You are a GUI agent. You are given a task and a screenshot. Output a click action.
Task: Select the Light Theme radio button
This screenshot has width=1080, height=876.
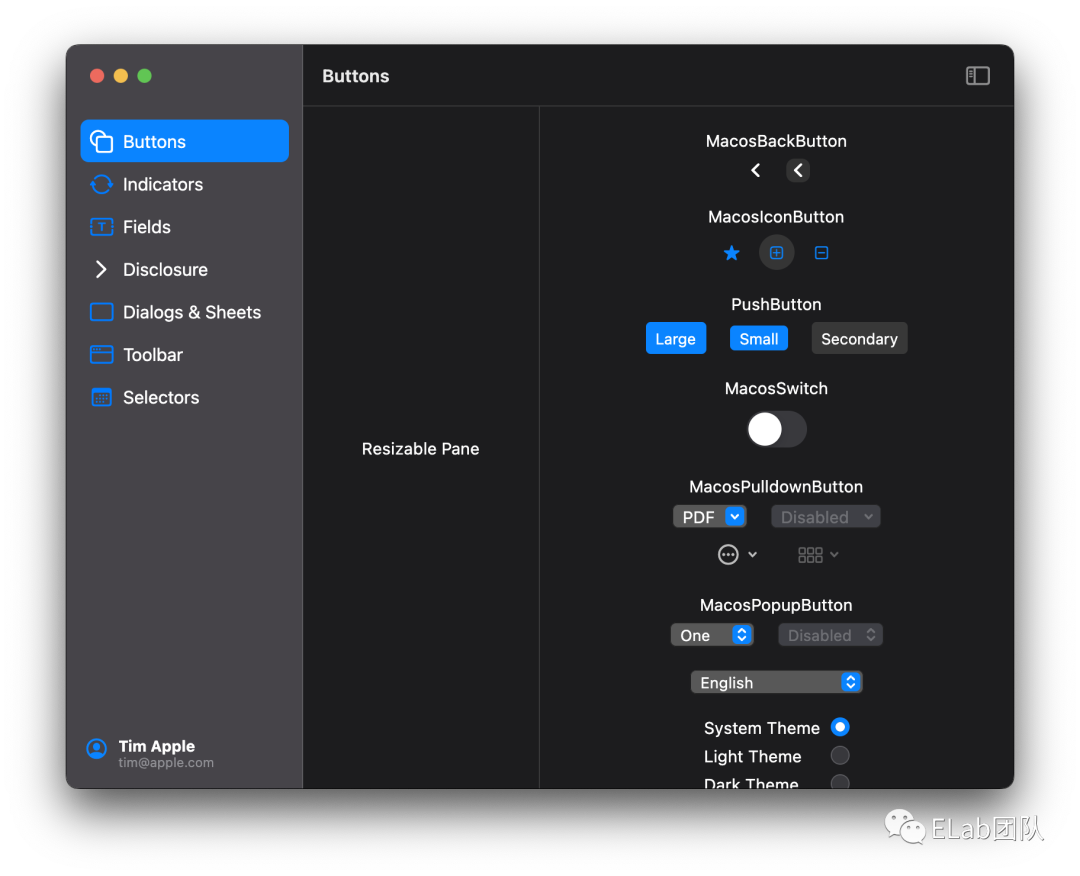[x=840, y=755]
